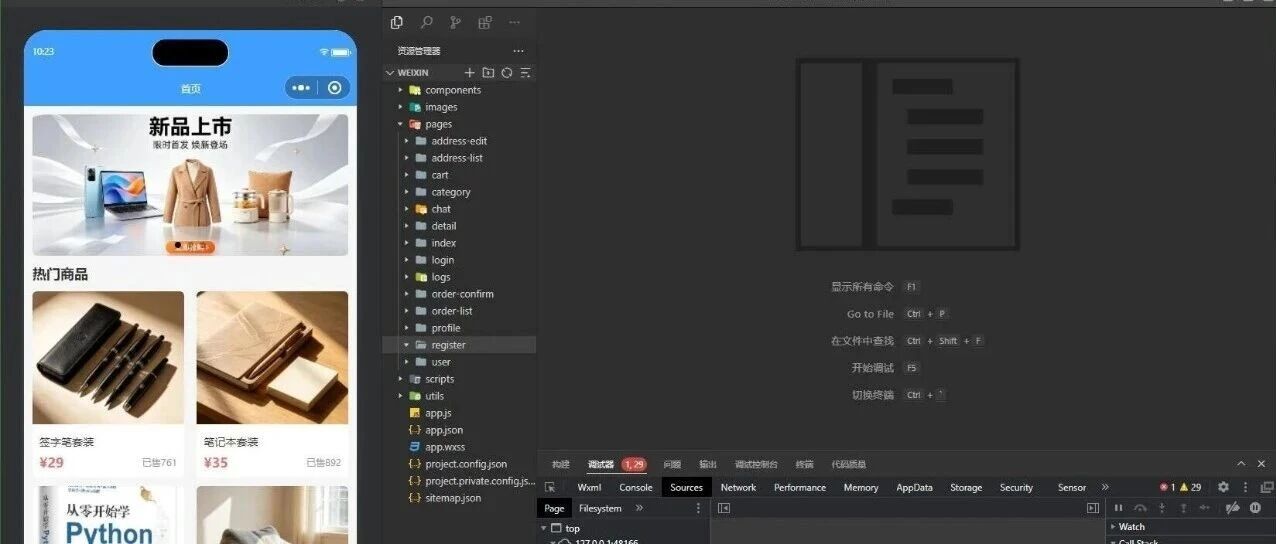This screenshot has height=544, width=1276.
Task: Click the yellow warning count 29
Action: (x=1190, y=487)
